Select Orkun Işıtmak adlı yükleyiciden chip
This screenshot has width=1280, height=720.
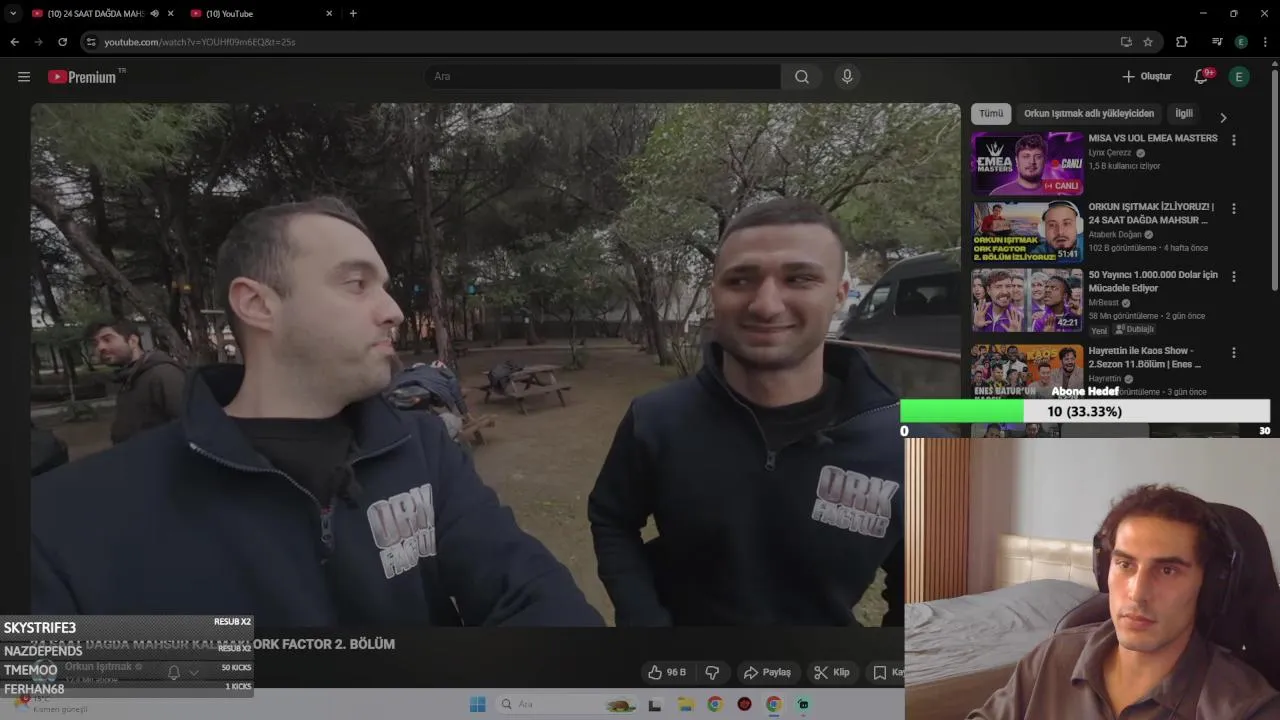pyautogui.click(x=1089, y=114)
